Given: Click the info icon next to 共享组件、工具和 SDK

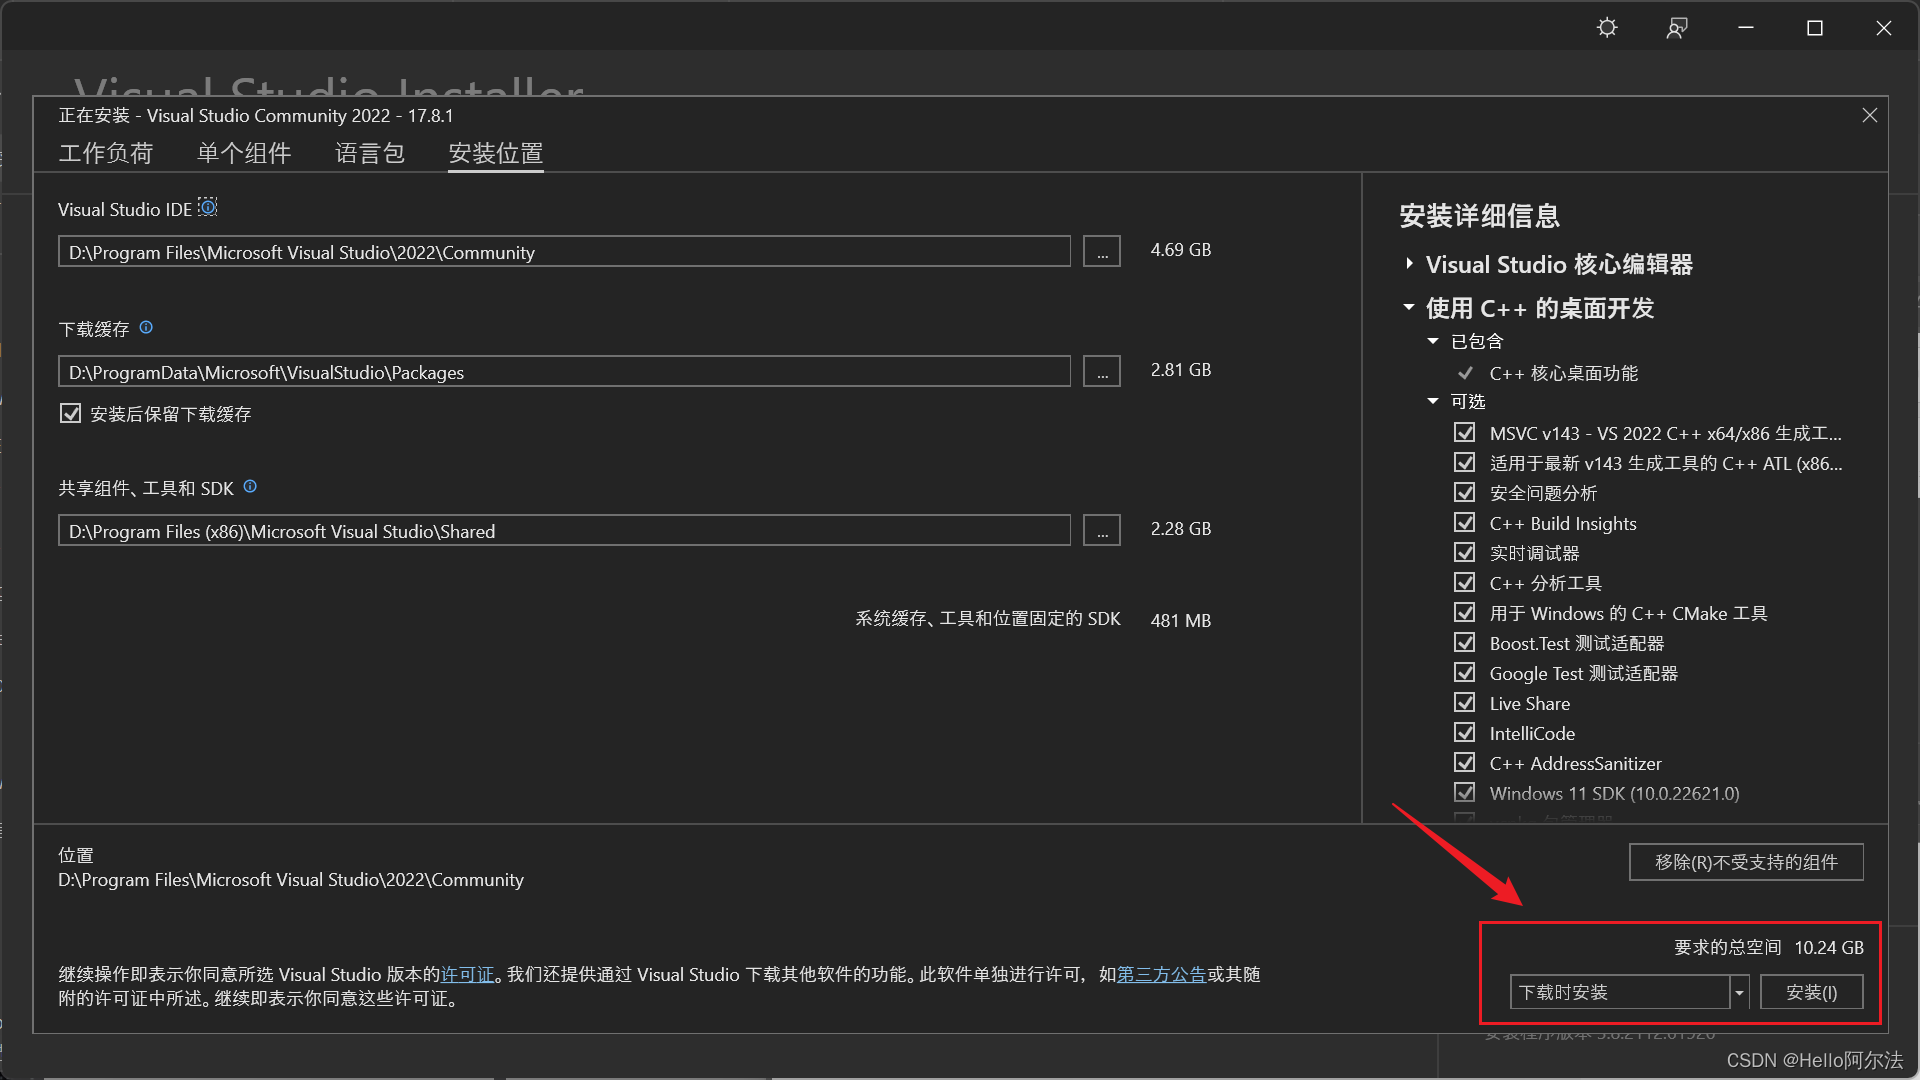Looking at the screenshot, I should tap(250, 486).
